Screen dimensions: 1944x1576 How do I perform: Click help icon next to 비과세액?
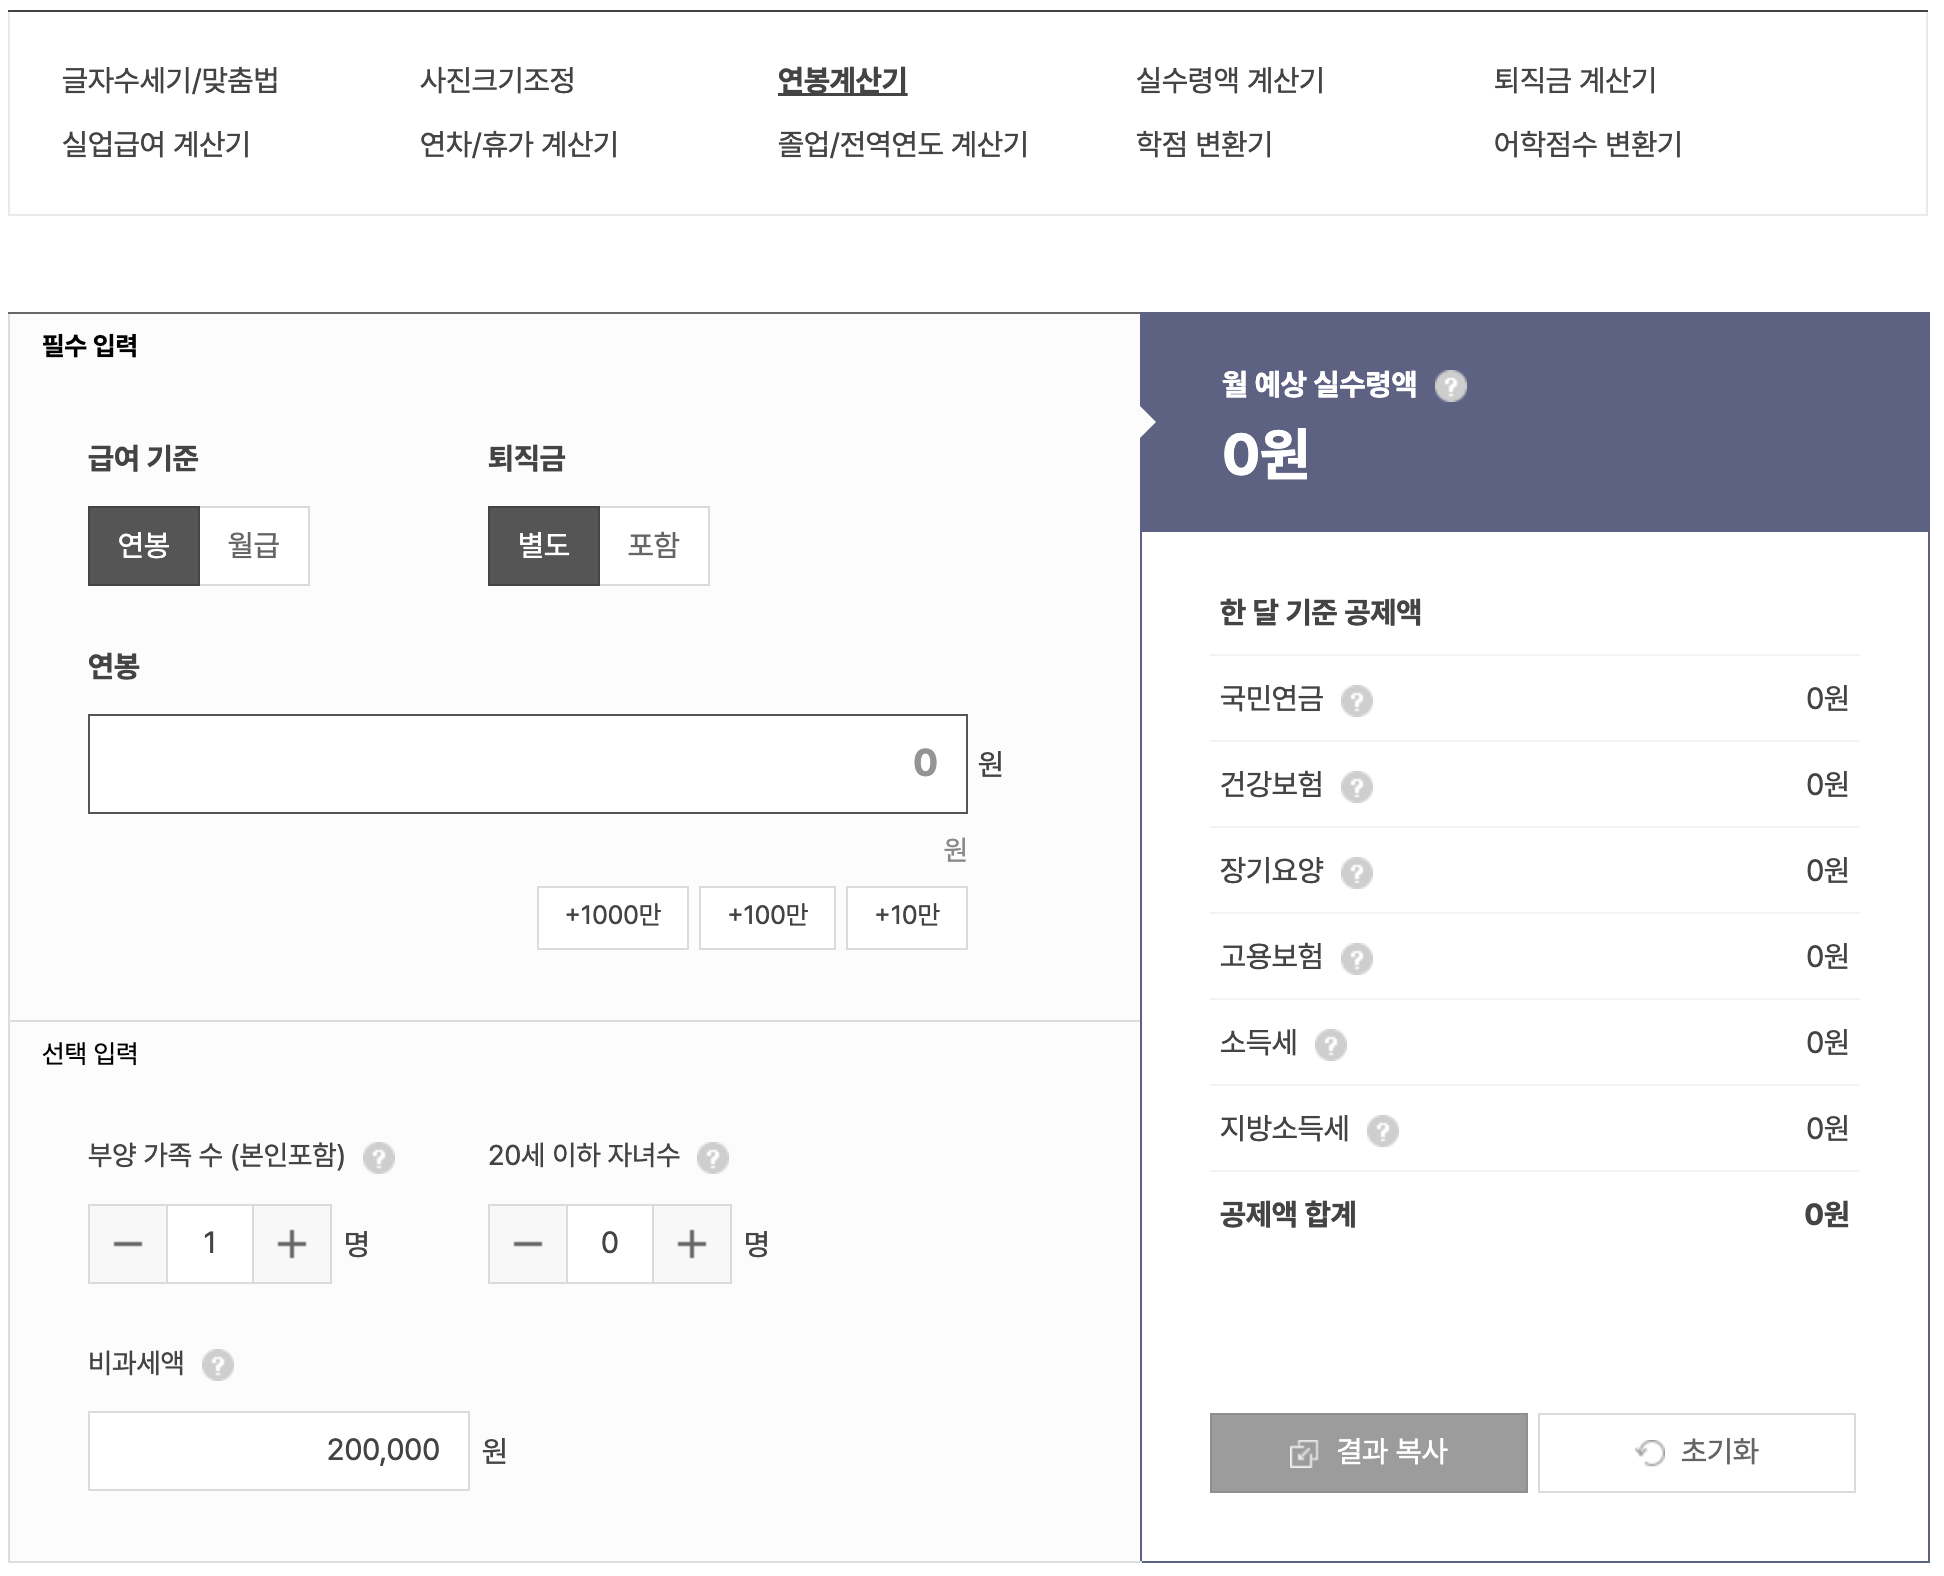[217, 1365]
